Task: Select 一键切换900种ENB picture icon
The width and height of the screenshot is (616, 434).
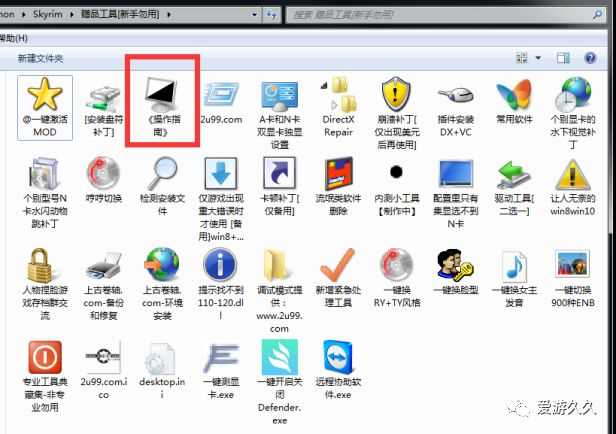Action: pyautogui.click(x=573, y=264)
